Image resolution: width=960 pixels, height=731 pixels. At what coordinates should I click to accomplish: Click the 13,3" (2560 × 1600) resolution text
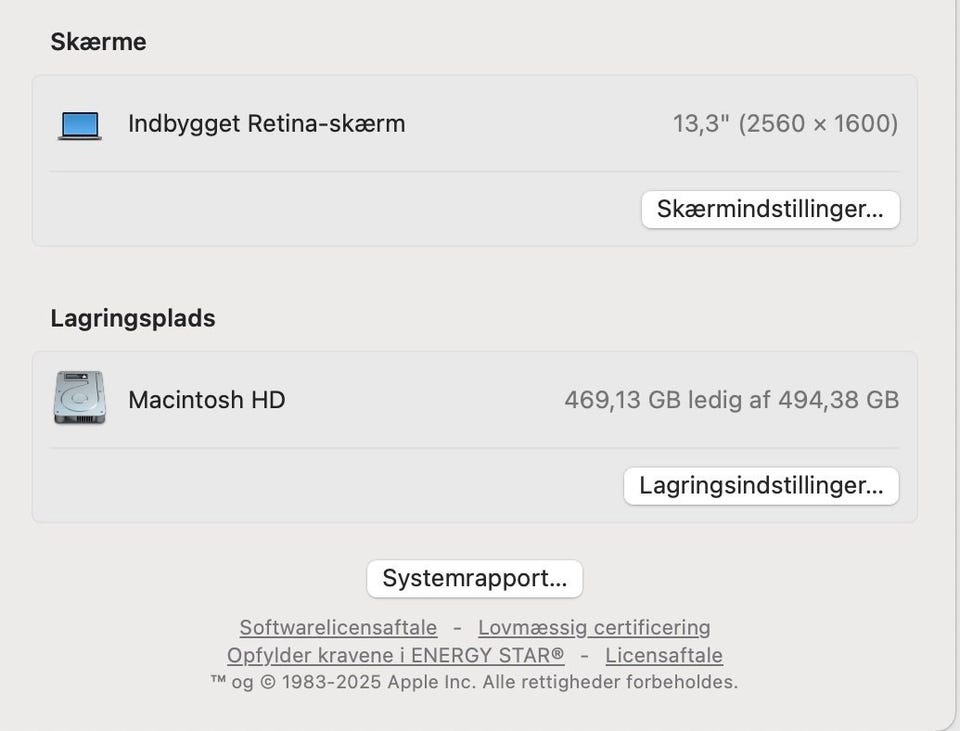click(785, 124)
